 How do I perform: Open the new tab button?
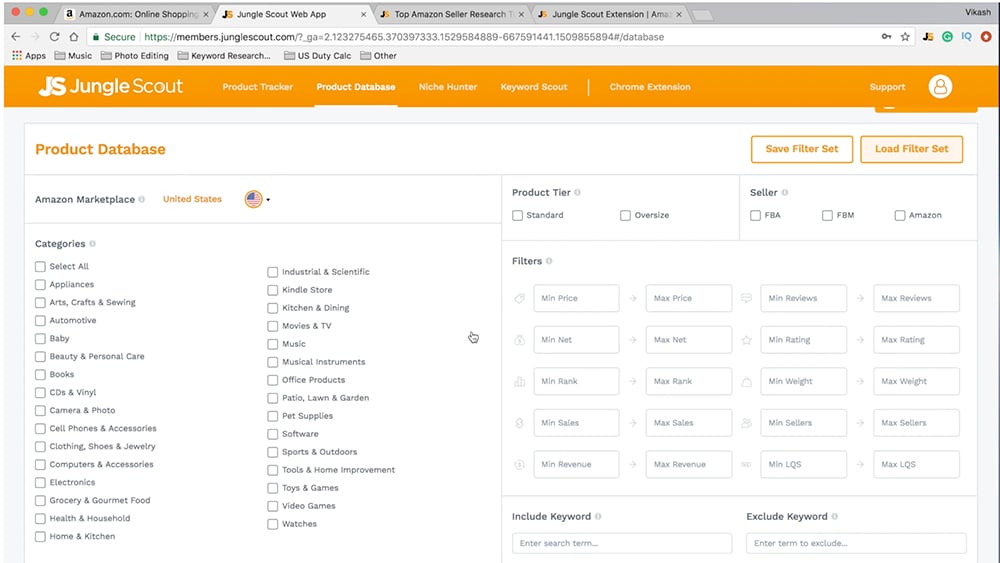pos(702,15)
